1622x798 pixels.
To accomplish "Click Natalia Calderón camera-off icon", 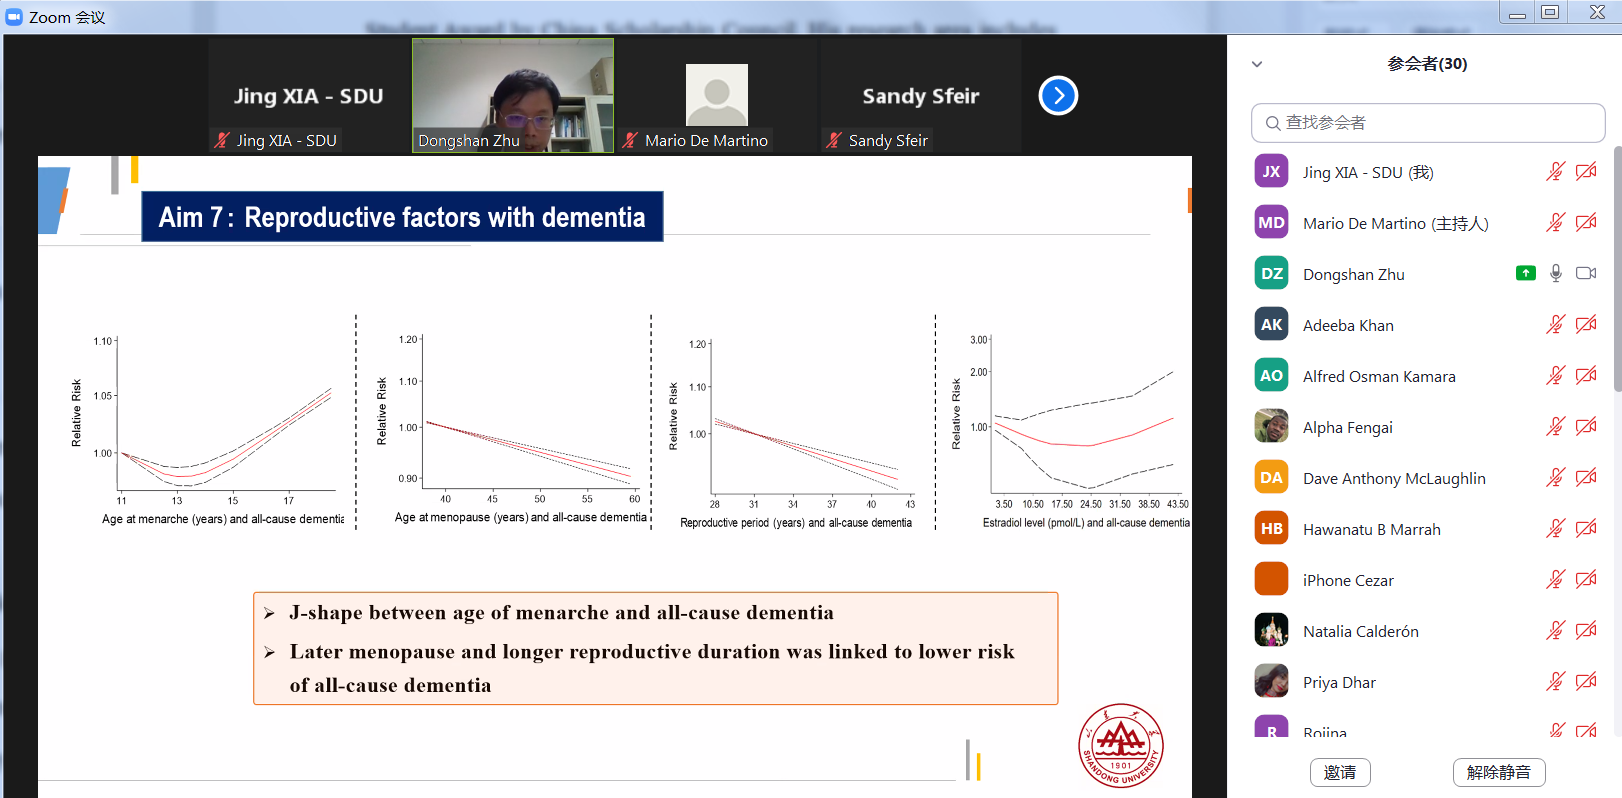I will pyautogui.click(x=1586, y=631).
